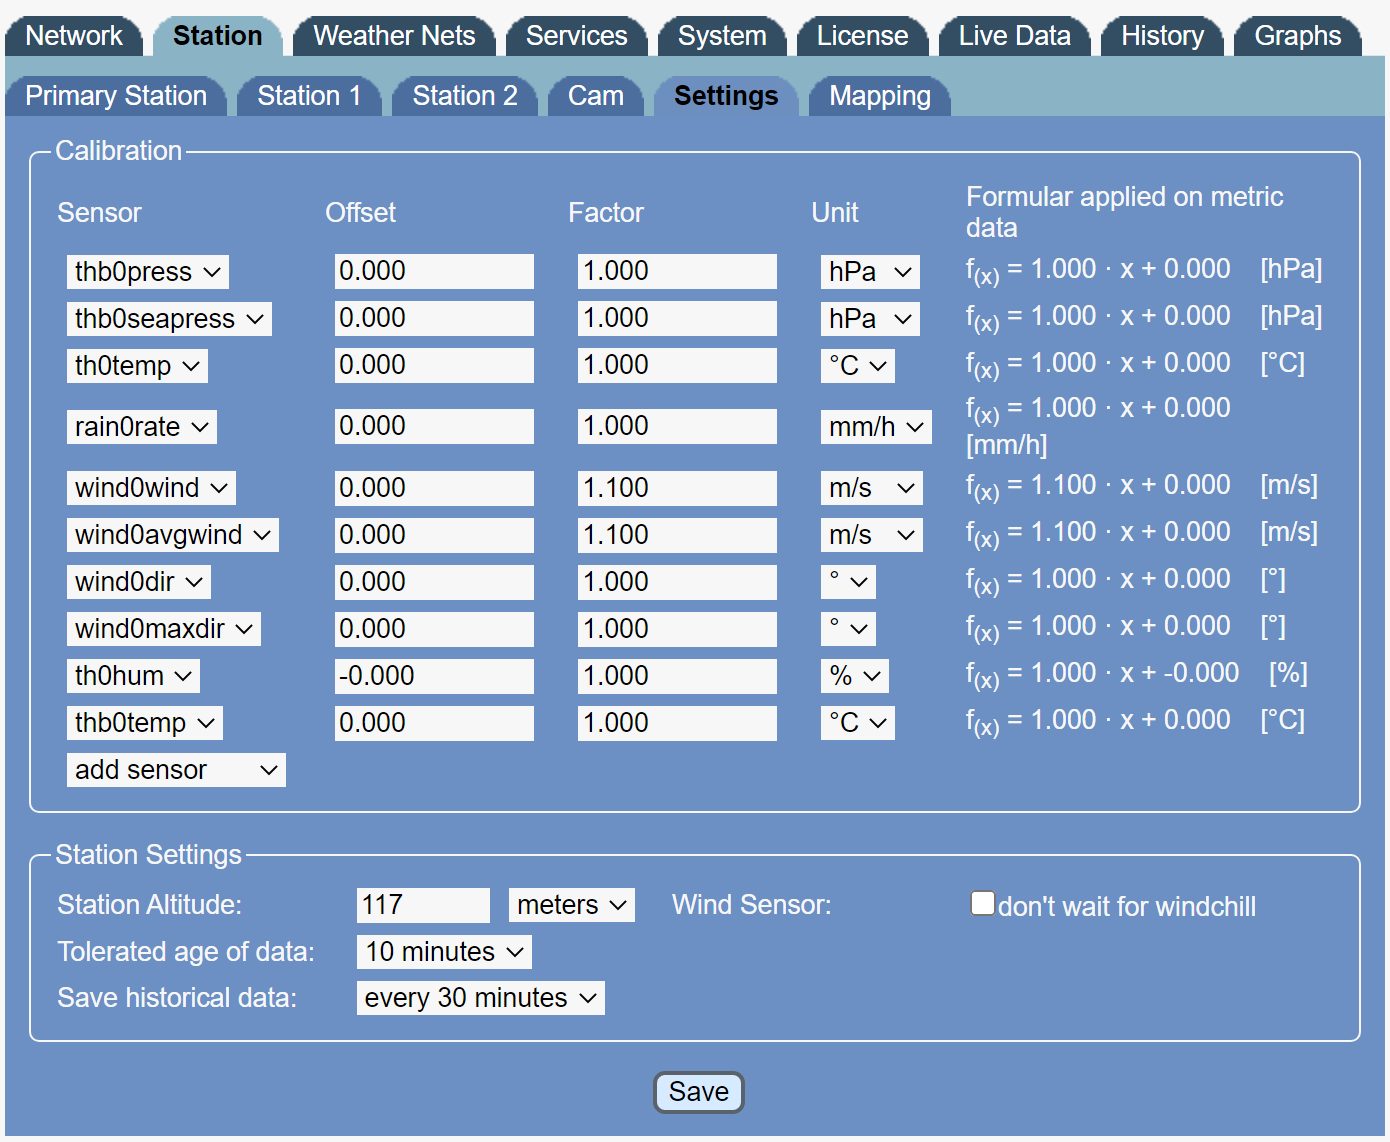Click the Station Altitude input field
Image resolution: width=1390 pixels, height=1142 pixels.
click(423, 905)
